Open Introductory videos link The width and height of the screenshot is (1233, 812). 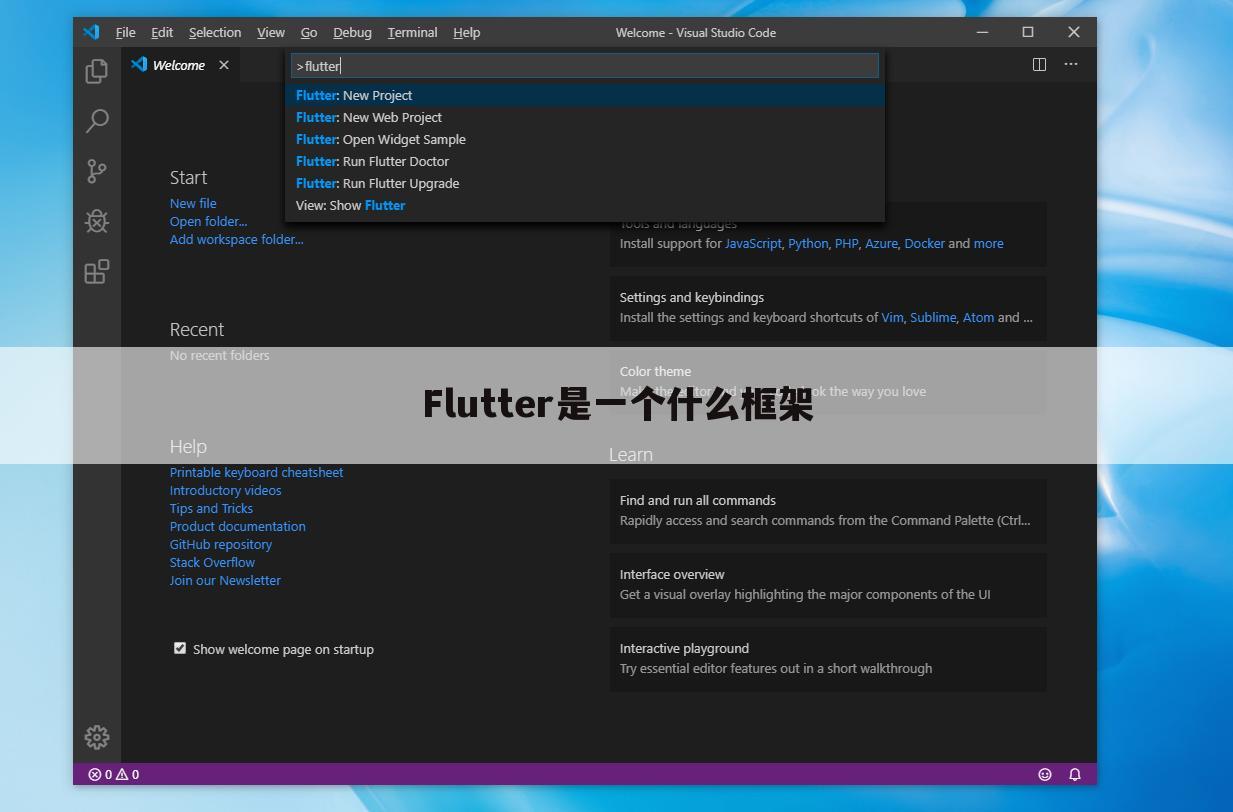click(225, 490)
